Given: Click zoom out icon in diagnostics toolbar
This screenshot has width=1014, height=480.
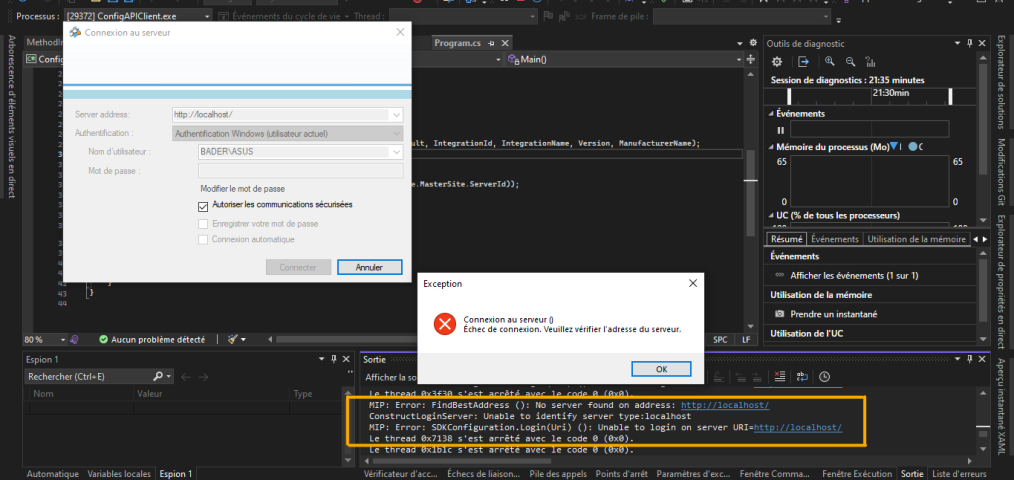Looking at the screenshot, I should point(850,62).
